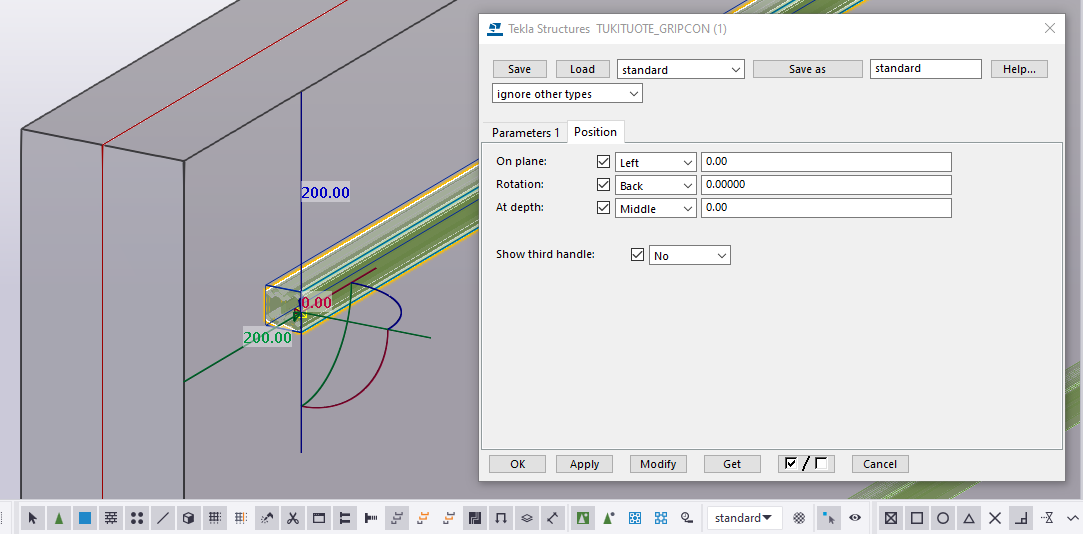
Task: Click the circle snap switch icon
Action: tap(943, 518)
